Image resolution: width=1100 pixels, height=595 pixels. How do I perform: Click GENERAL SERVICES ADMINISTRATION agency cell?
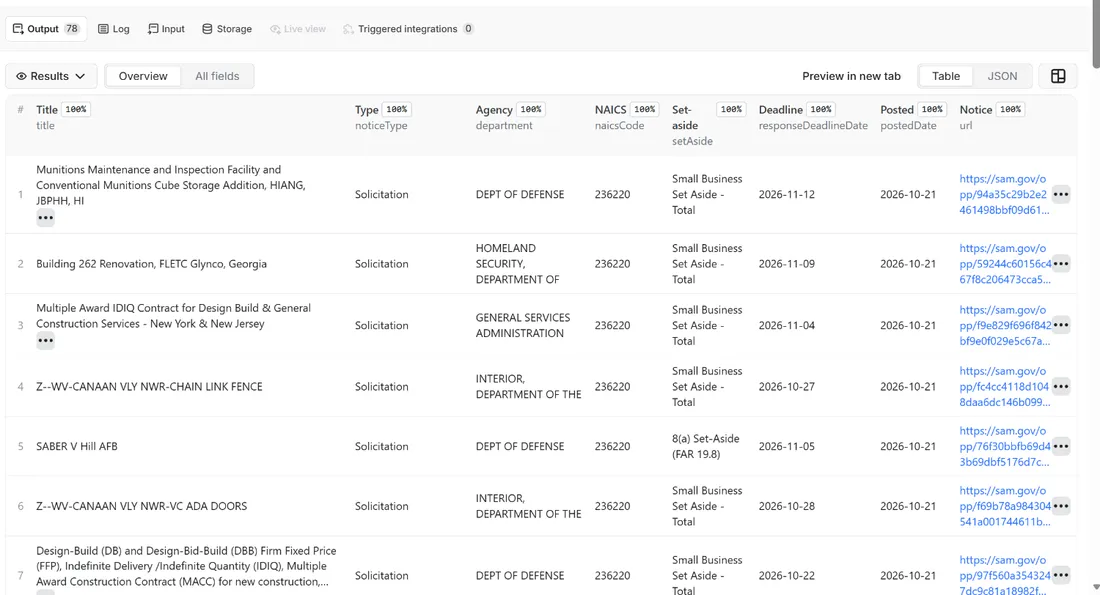coord(523,325)
